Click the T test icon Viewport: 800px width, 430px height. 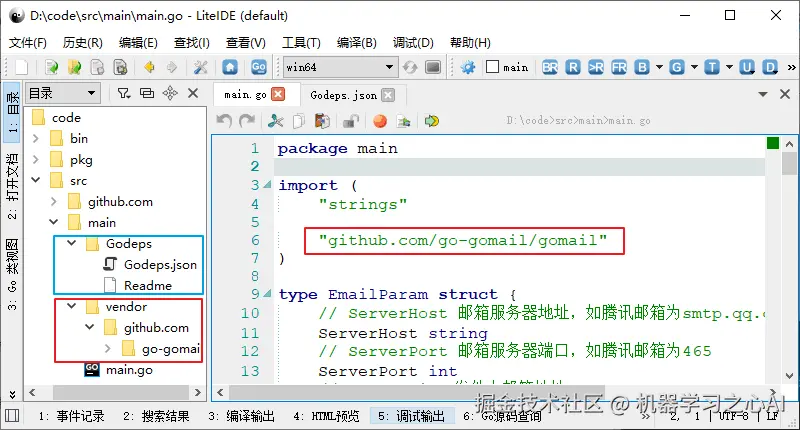tap(712, 67)
